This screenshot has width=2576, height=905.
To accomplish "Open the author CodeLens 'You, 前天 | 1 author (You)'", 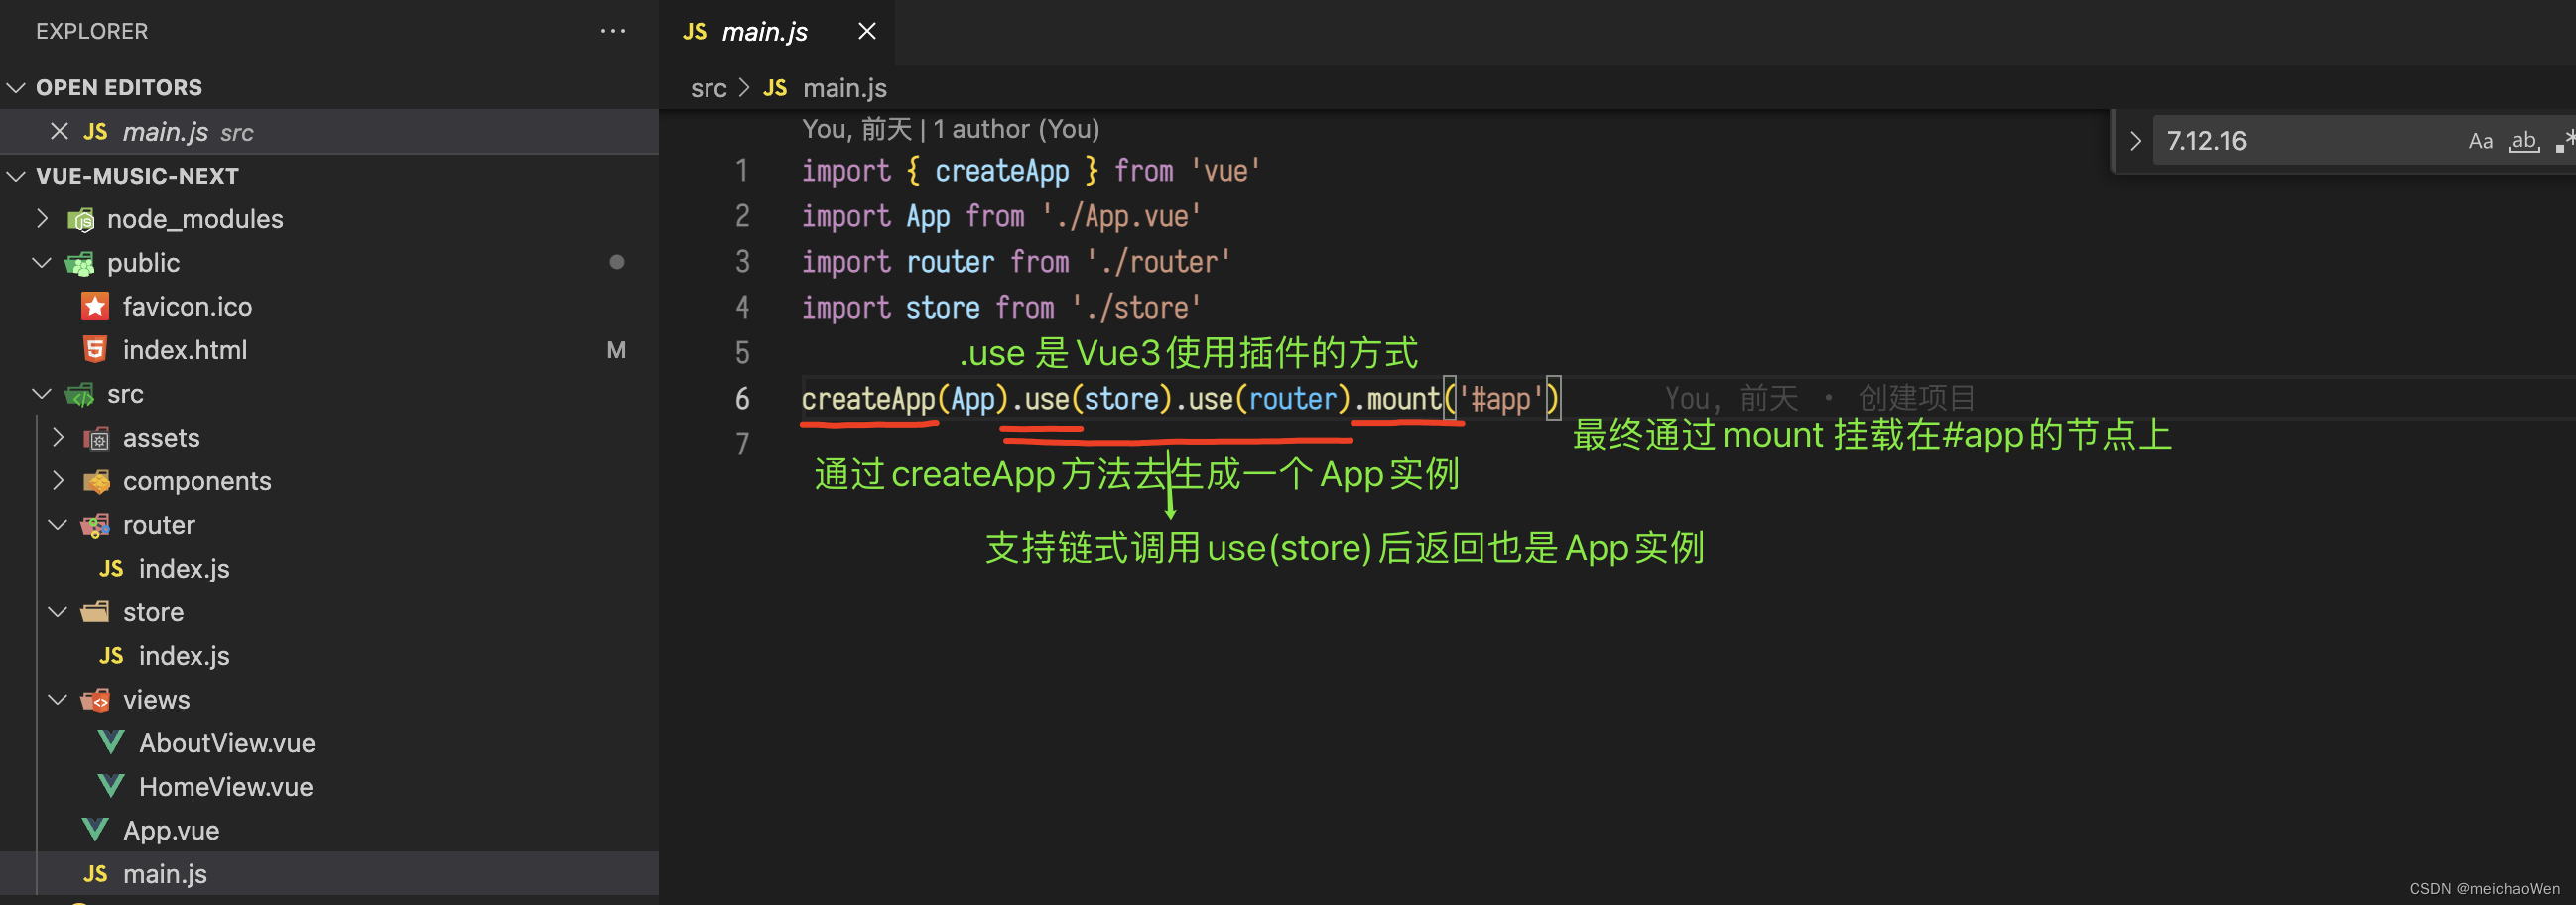I will (x=950, y=129).
